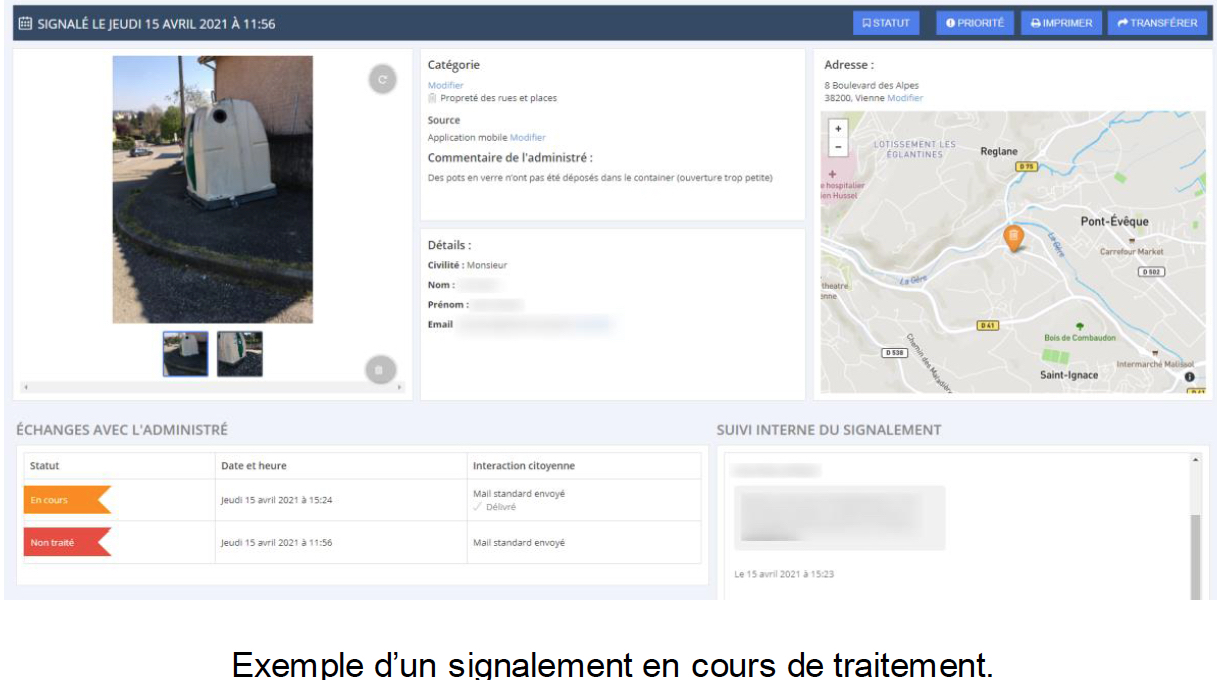Click the Civilité : Monsieur field
The height and width of the screenshot is (680, 1217).
click(467, 265)
